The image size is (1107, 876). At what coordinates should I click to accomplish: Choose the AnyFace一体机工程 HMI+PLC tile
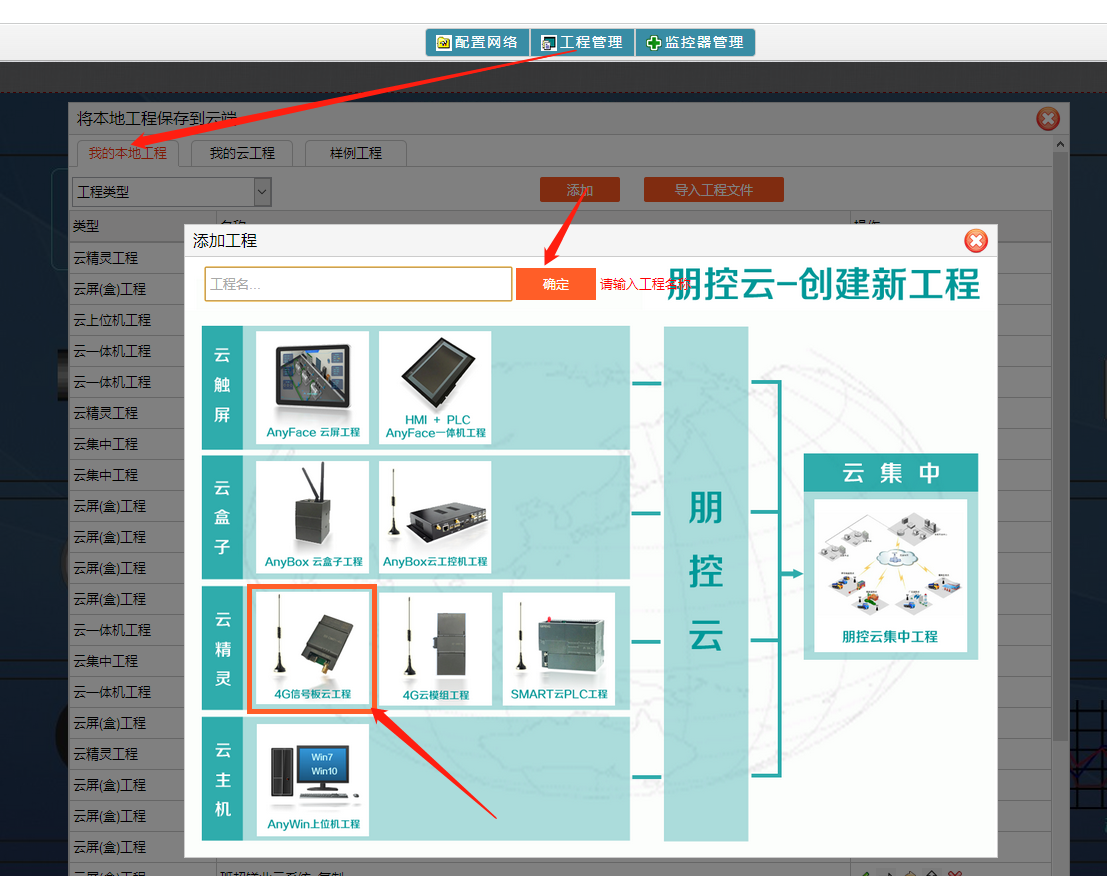point(435,388)
